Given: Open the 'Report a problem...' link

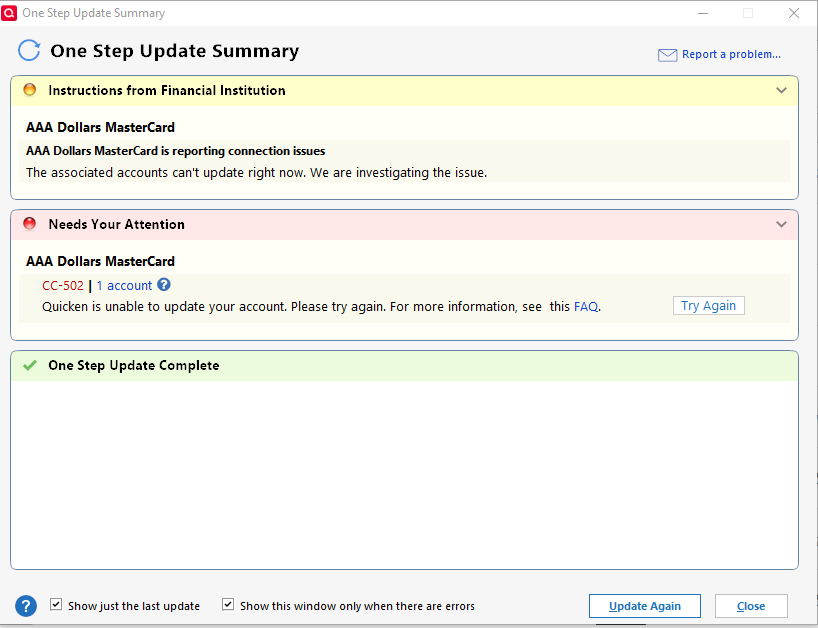Looking at the screenshot, I should coord(731,54).
